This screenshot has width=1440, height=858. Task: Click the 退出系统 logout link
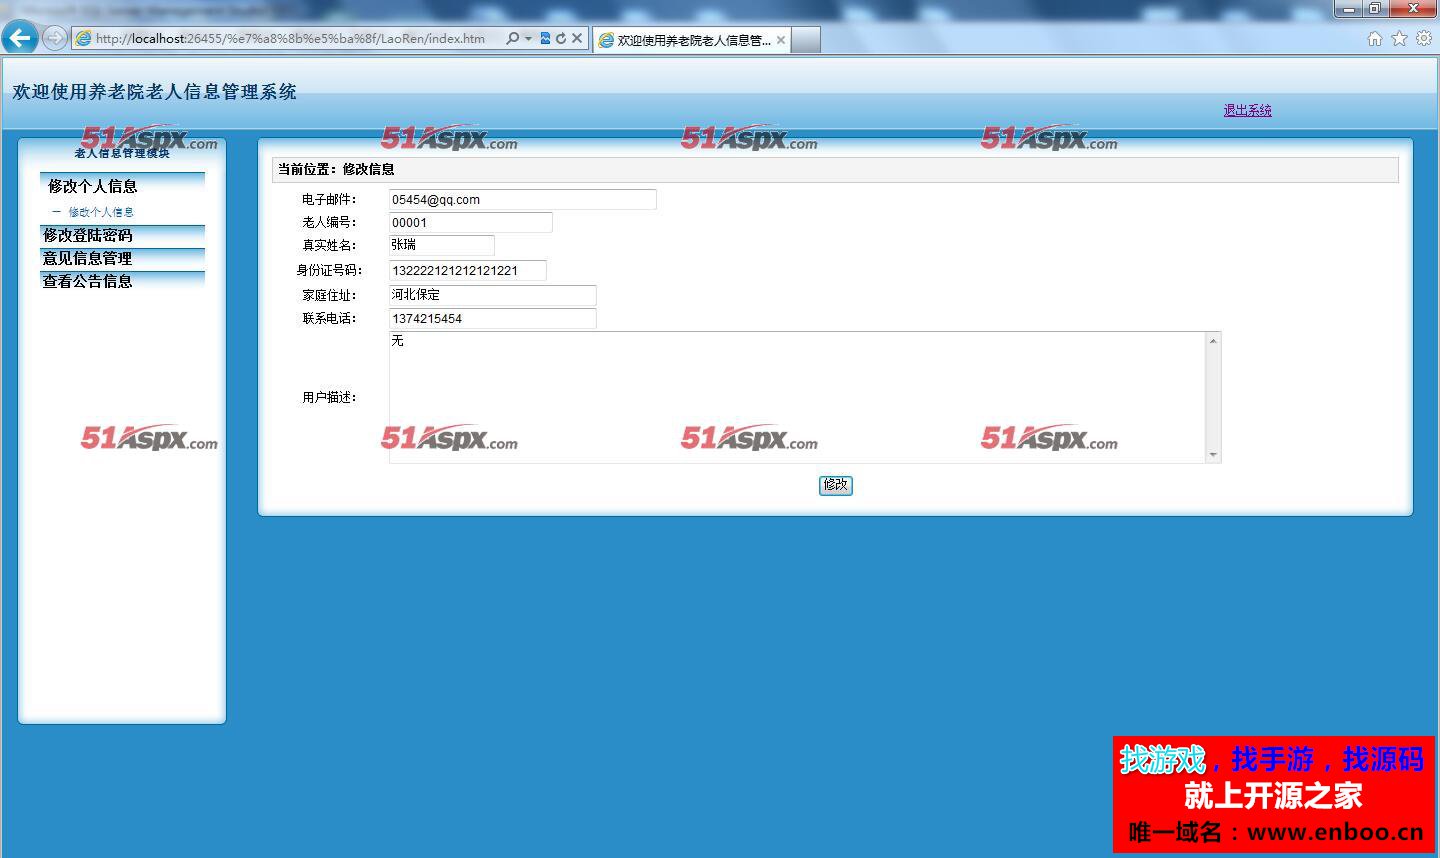1247,110
